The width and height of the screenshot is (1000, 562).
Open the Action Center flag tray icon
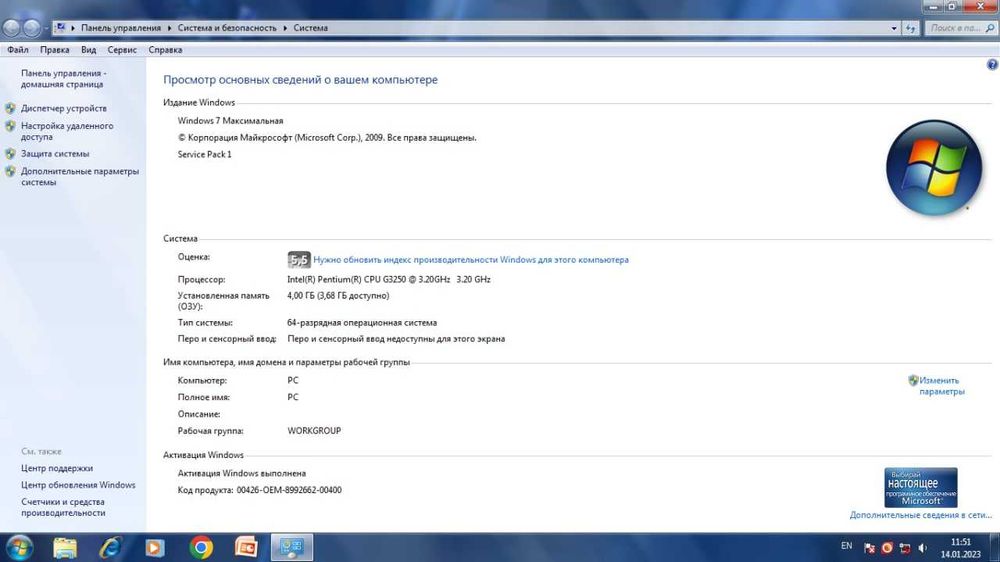[869, 548]
